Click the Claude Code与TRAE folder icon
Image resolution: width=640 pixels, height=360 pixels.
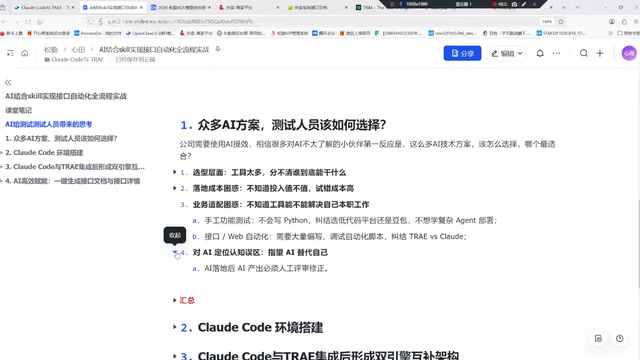(x=47, y=60)
